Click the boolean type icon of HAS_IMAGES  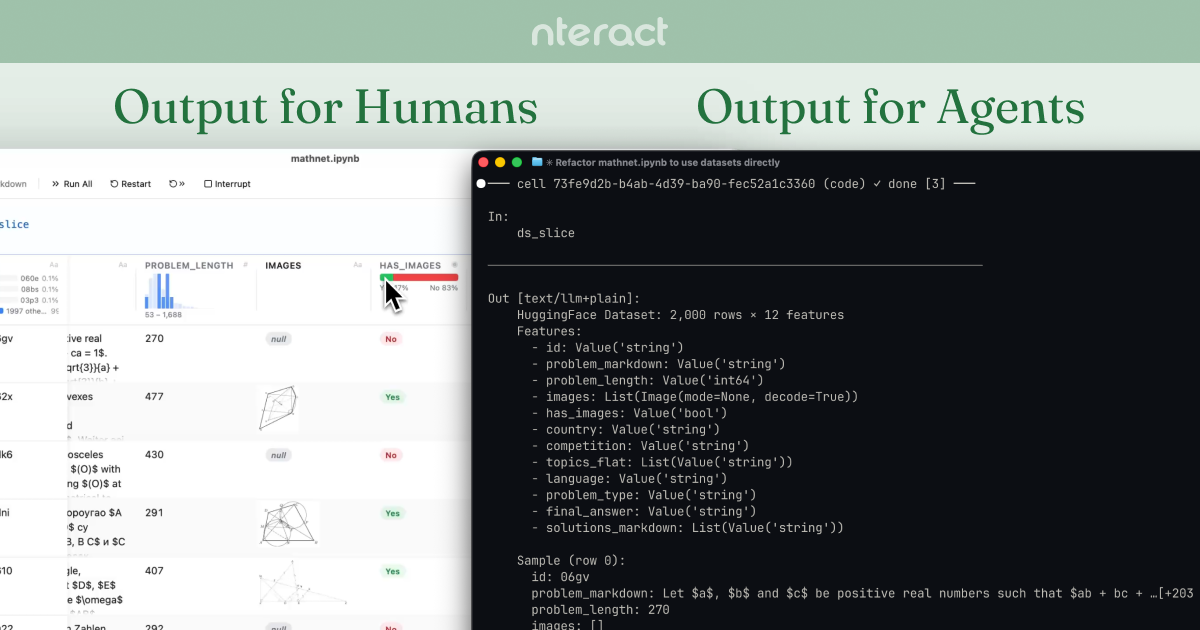click(454, 266)
